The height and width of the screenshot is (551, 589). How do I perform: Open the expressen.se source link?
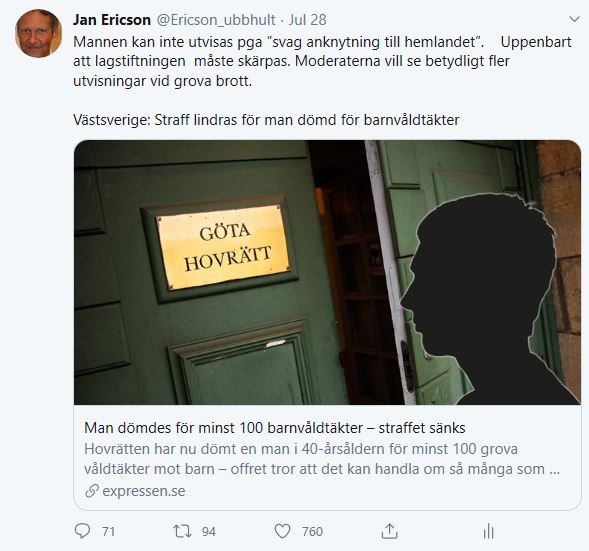tap(143, 491)
